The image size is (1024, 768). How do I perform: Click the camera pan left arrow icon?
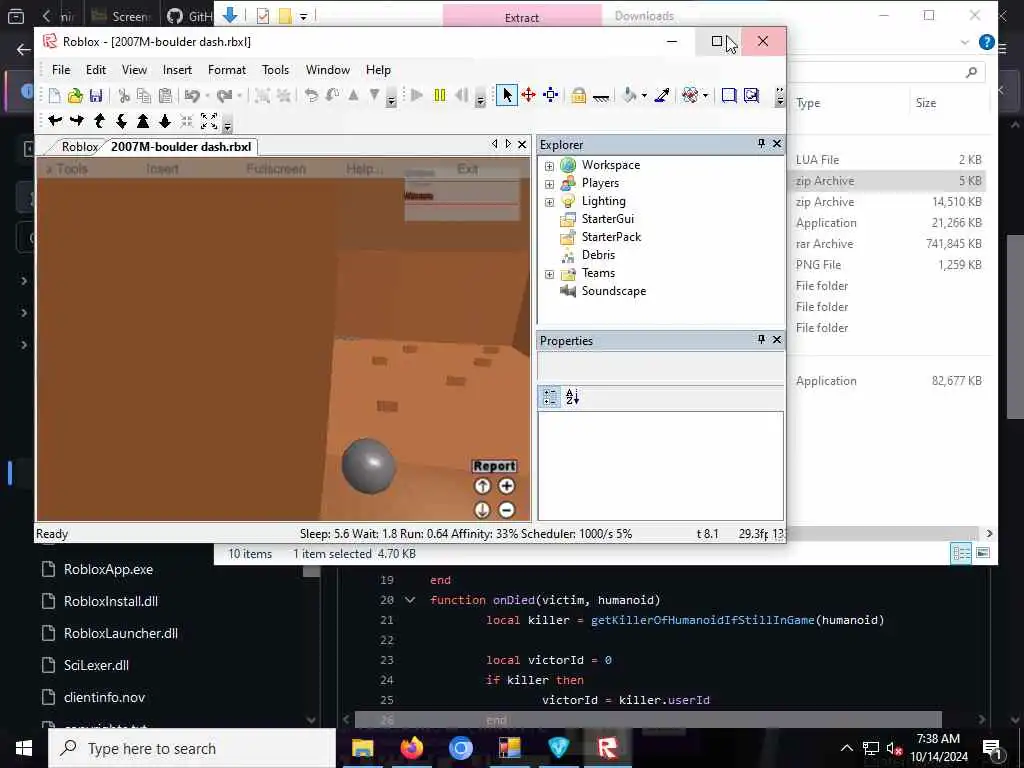(56, 121)
